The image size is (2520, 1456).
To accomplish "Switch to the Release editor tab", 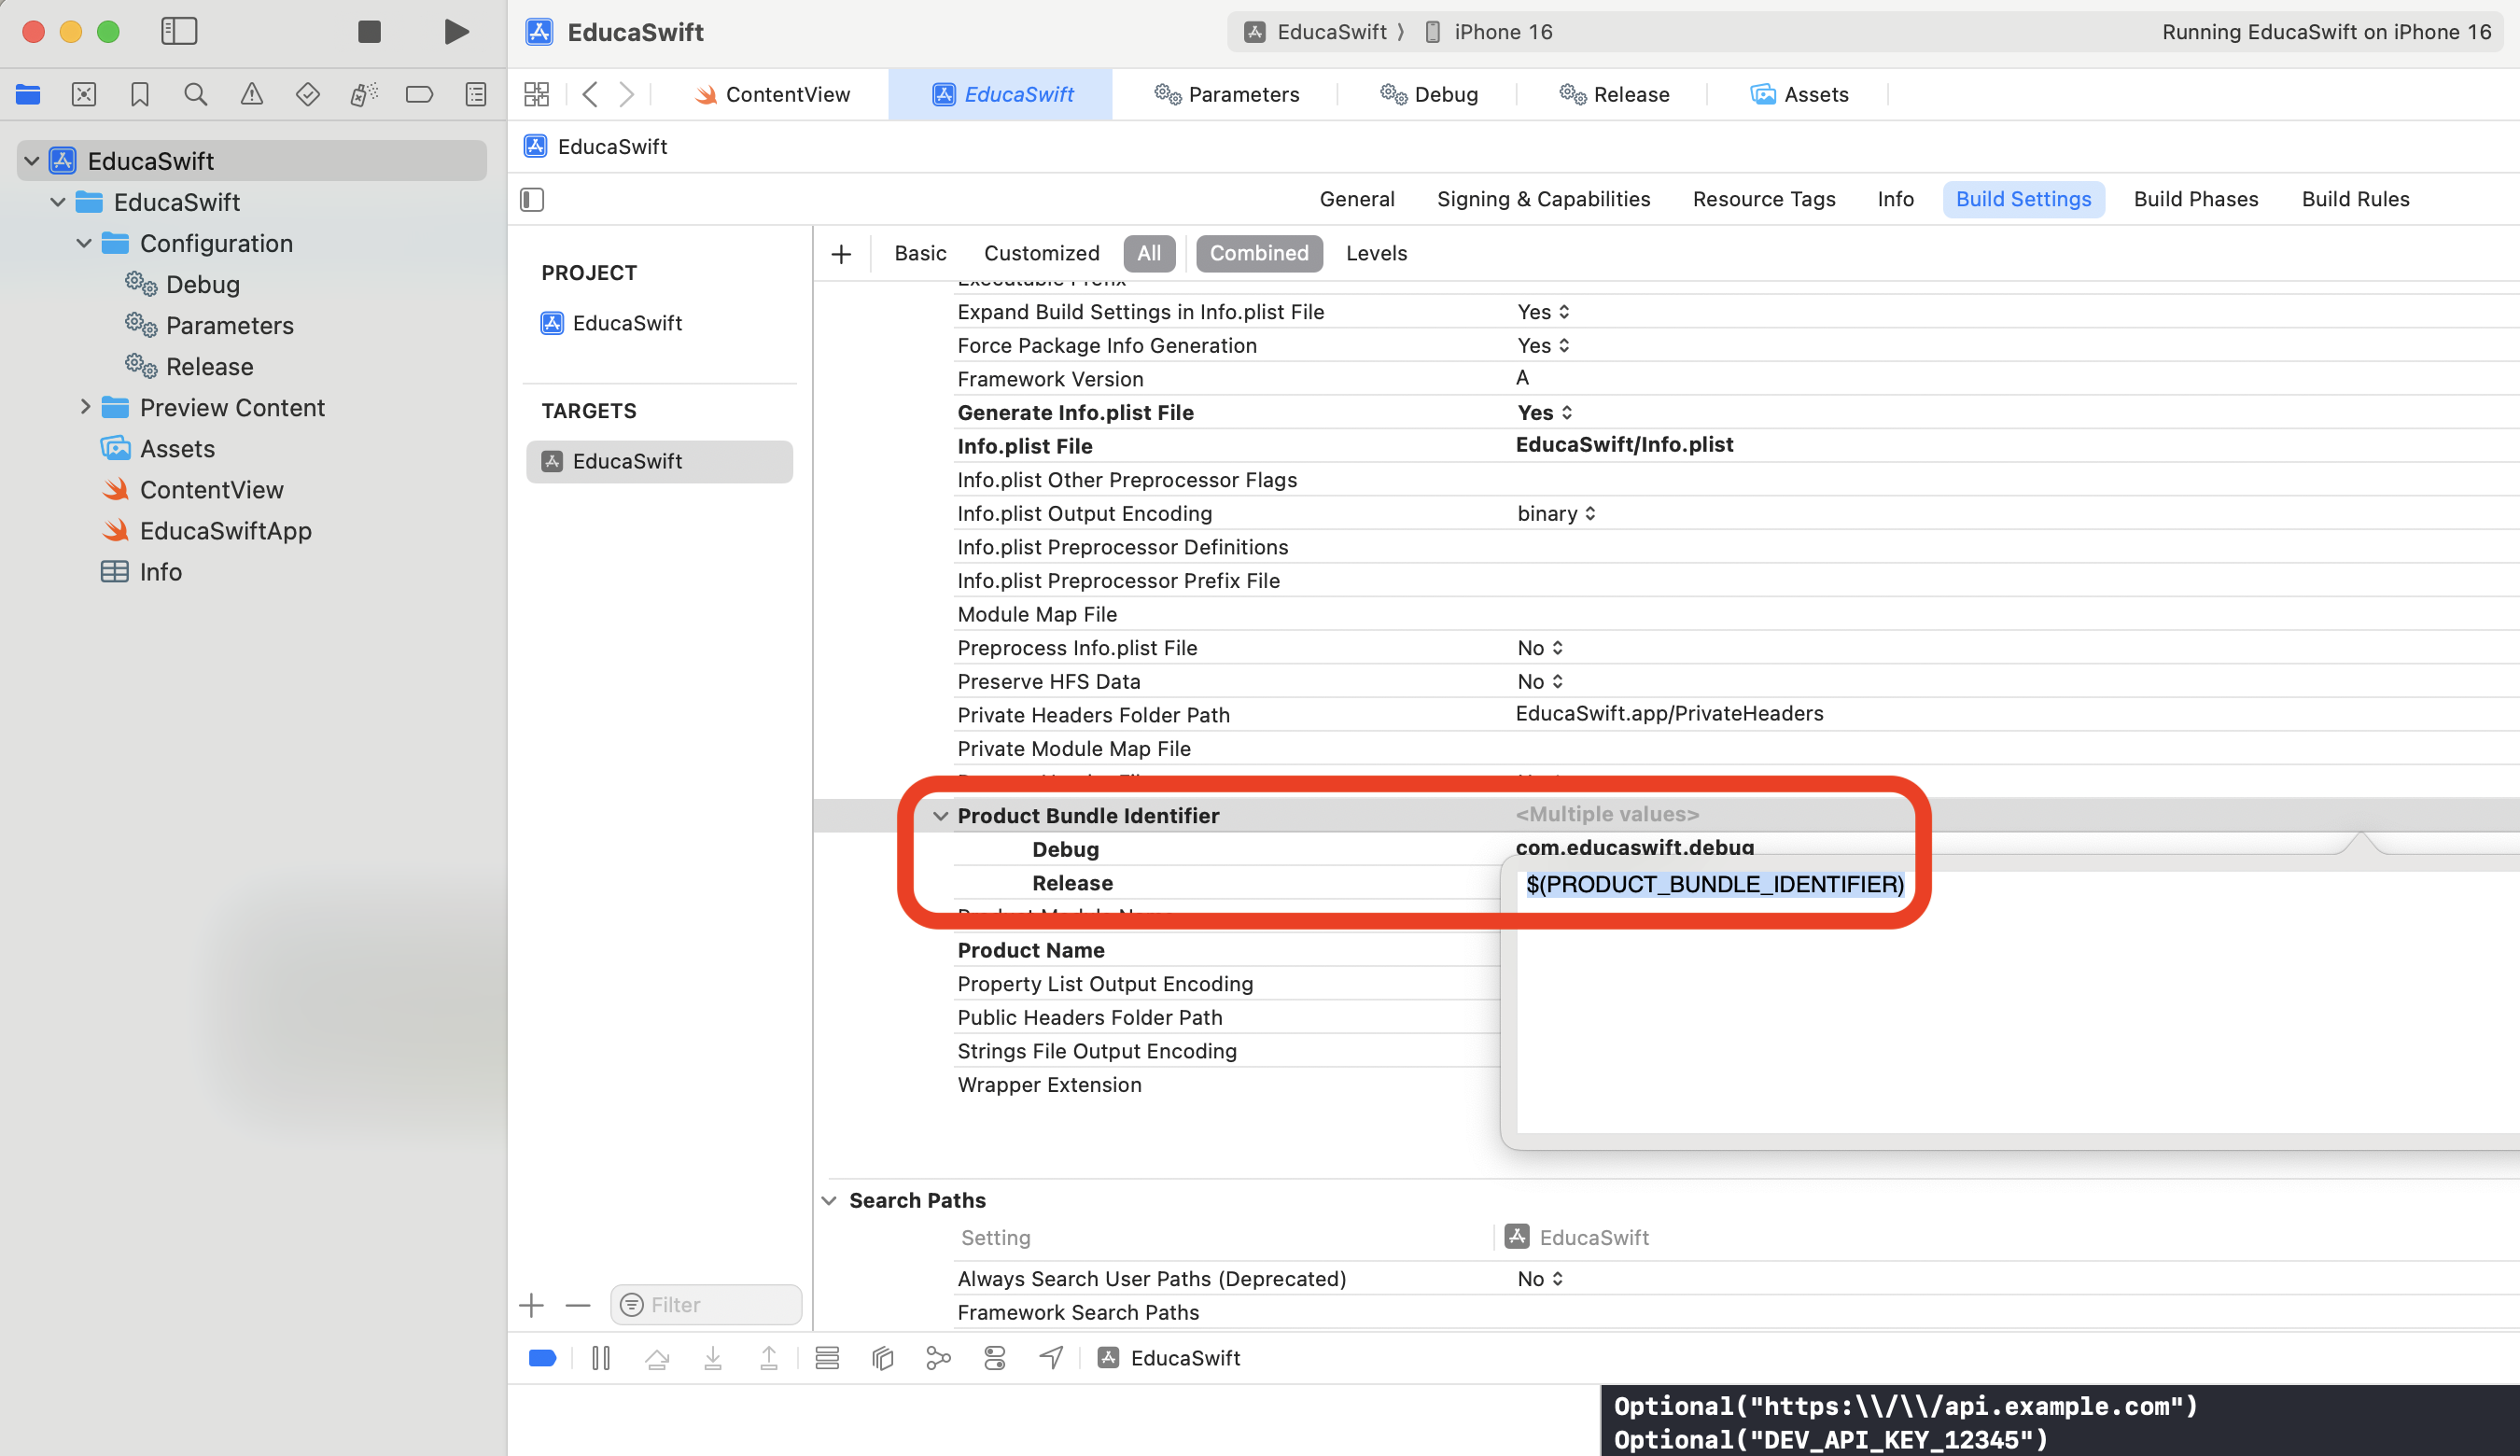I will [1614, 95].
